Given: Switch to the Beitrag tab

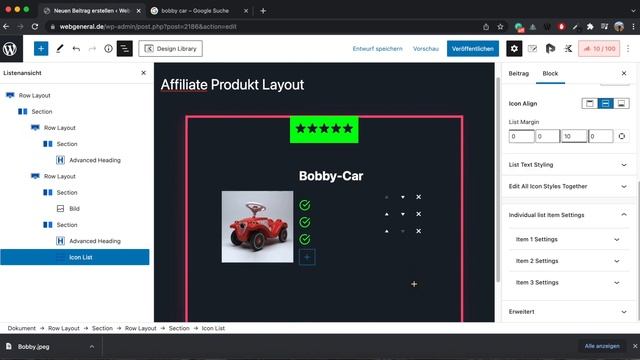Looking at the screenshot, I should 519,73.
